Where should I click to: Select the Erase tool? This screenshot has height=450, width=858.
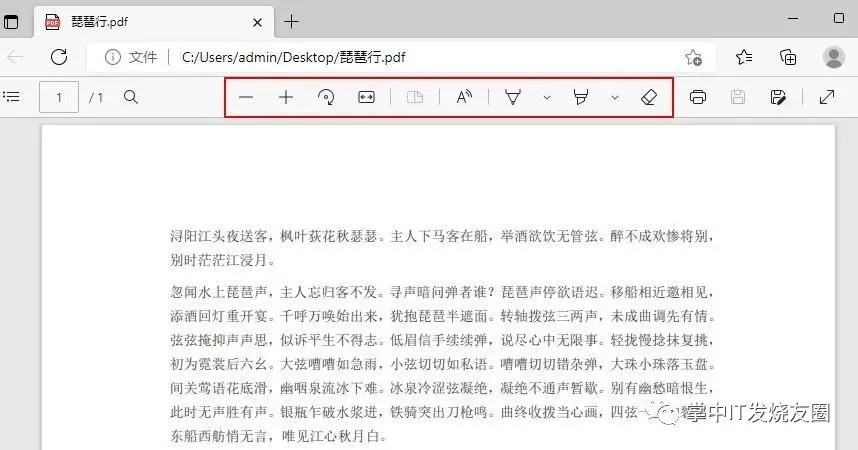pyautogui.click(x=649, y=97)
